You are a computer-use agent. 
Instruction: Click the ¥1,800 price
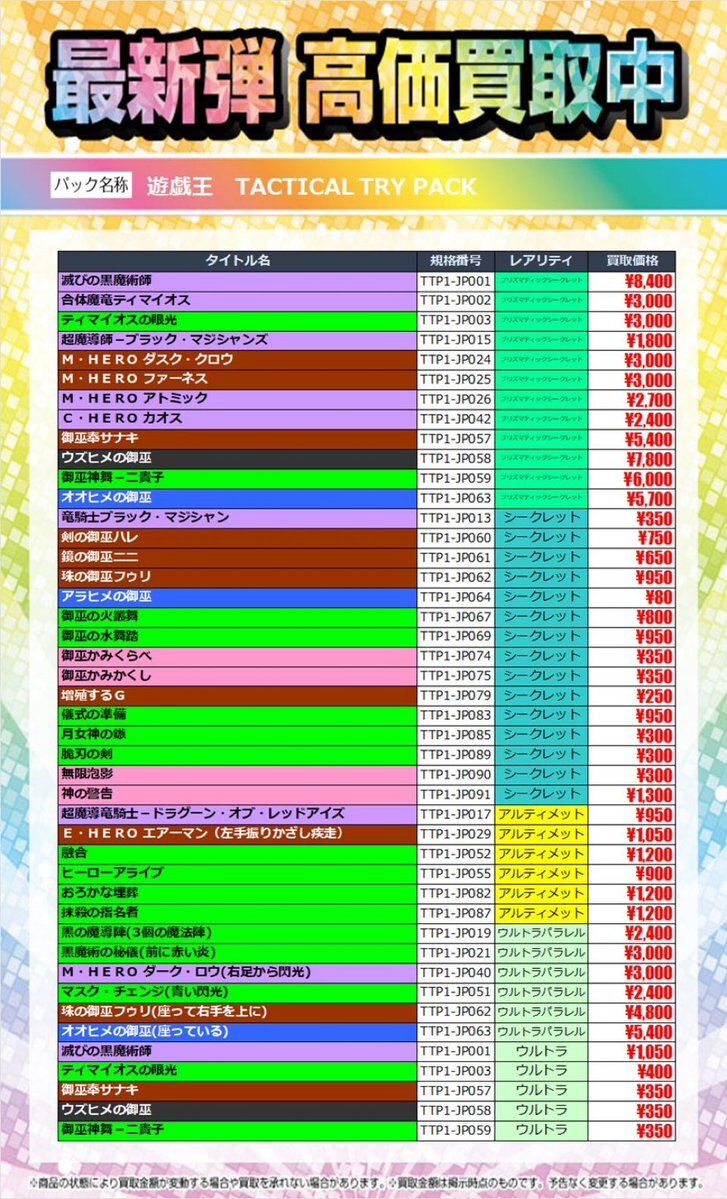[x=648, y=340]
